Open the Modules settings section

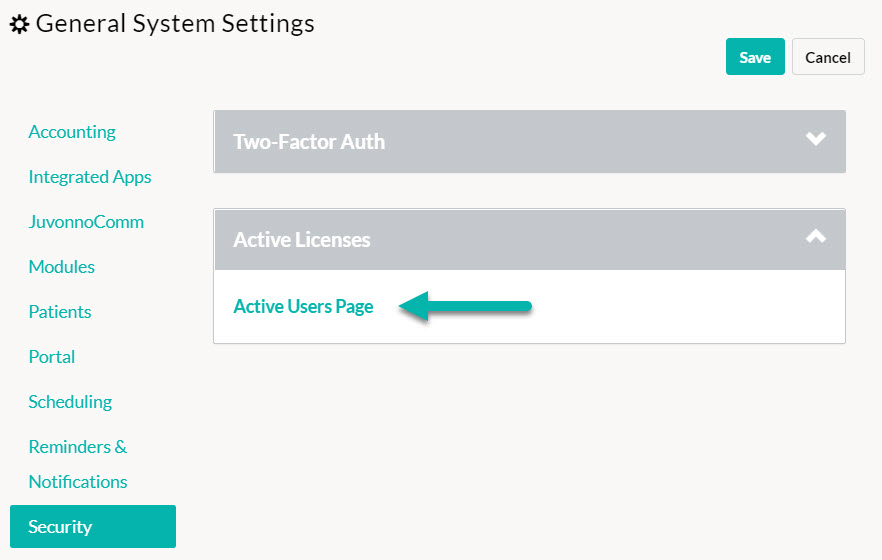click(x=61, y=267)
